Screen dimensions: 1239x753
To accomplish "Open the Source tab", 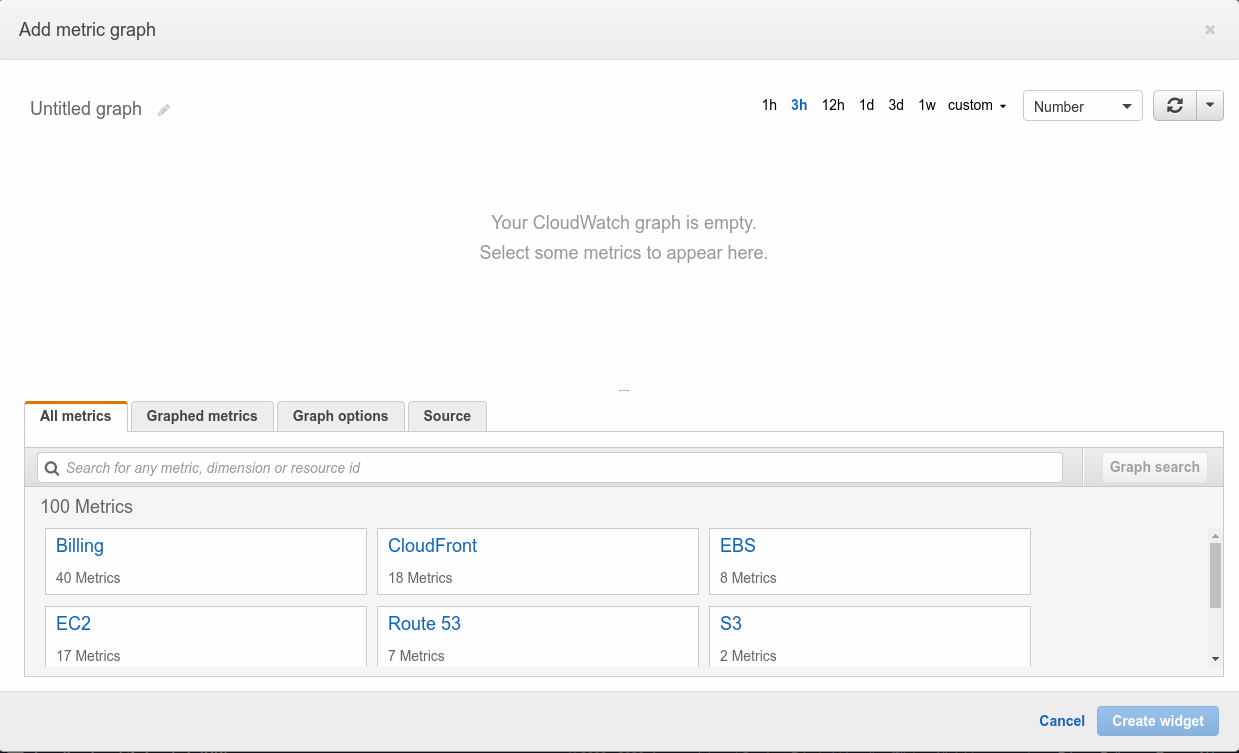I will pos(447,416).
